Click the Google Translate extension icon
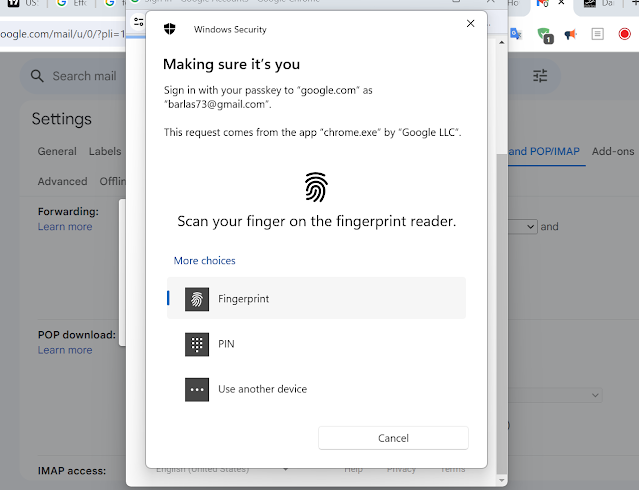This screenshot has height=490, width=639. [516, 34]
